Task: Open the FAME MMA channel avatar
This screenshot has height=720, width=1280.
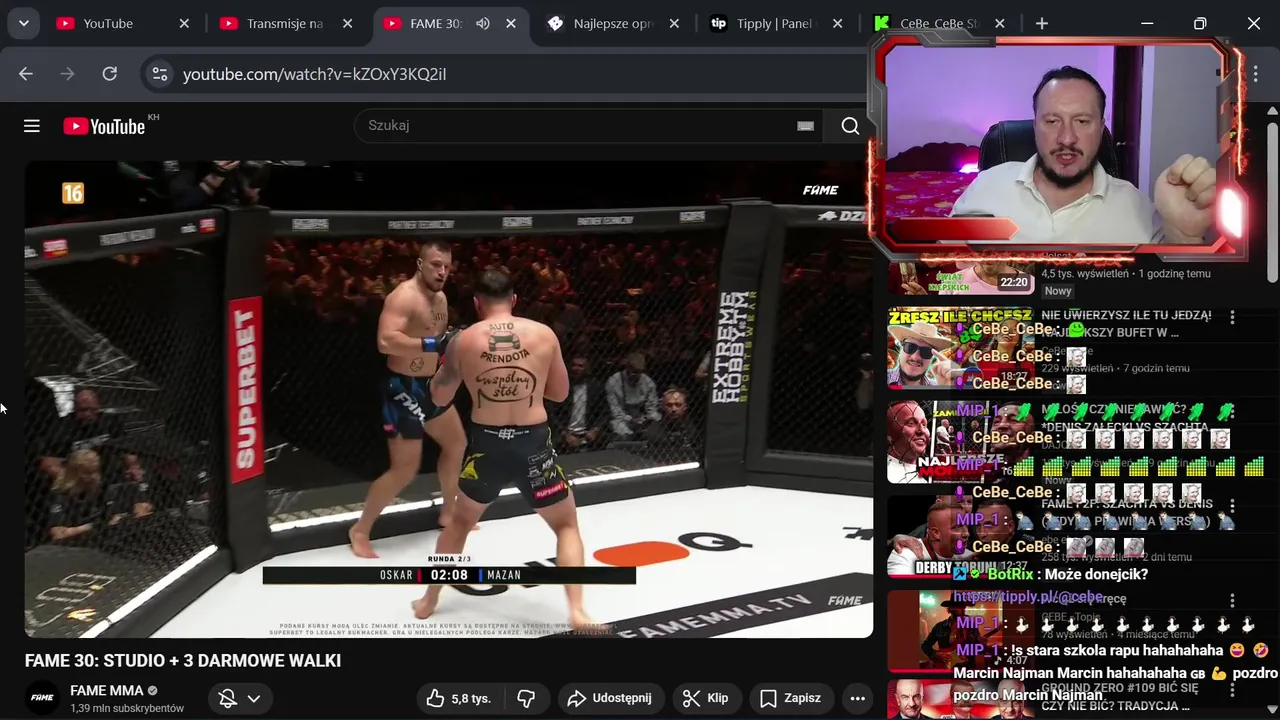Action: 42,698
